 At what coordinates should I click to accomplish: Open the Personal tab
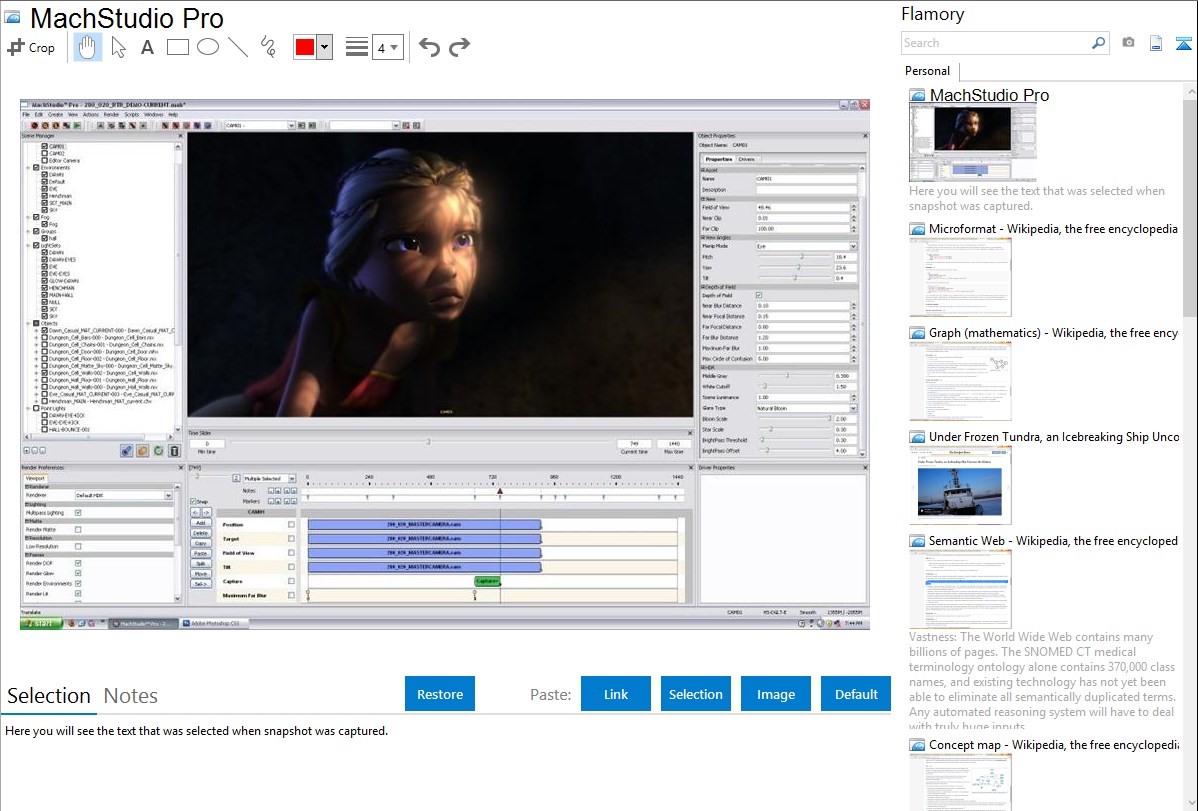tap(927, 71)
